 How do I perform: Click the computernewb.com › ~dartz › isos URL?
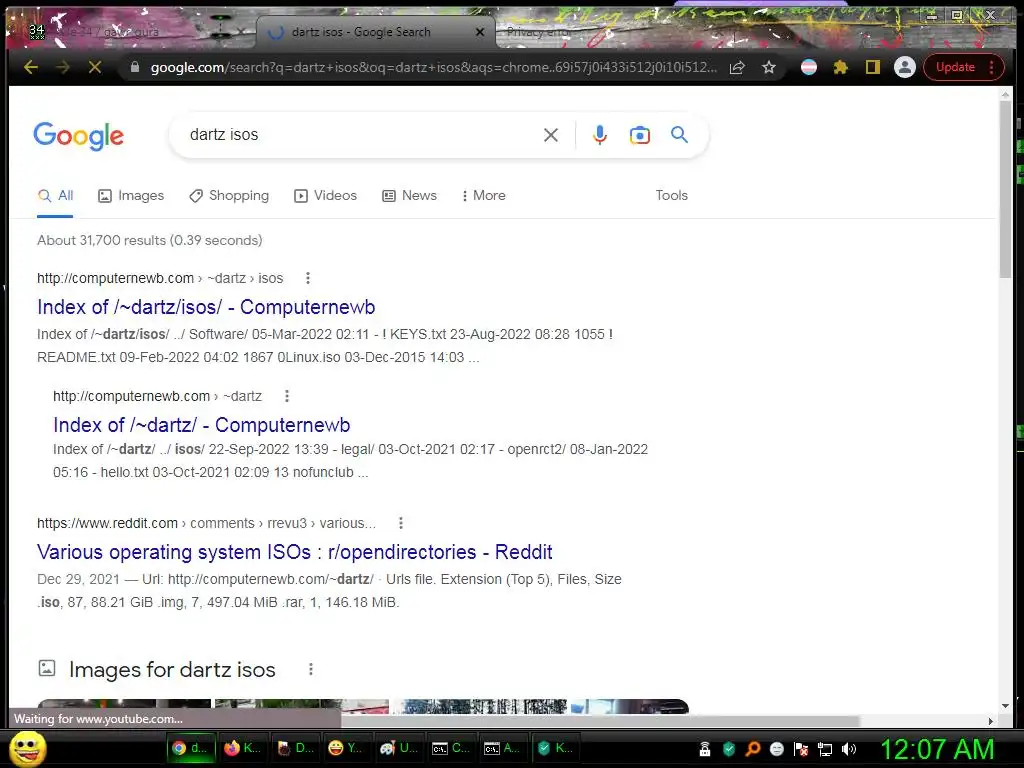160,278
